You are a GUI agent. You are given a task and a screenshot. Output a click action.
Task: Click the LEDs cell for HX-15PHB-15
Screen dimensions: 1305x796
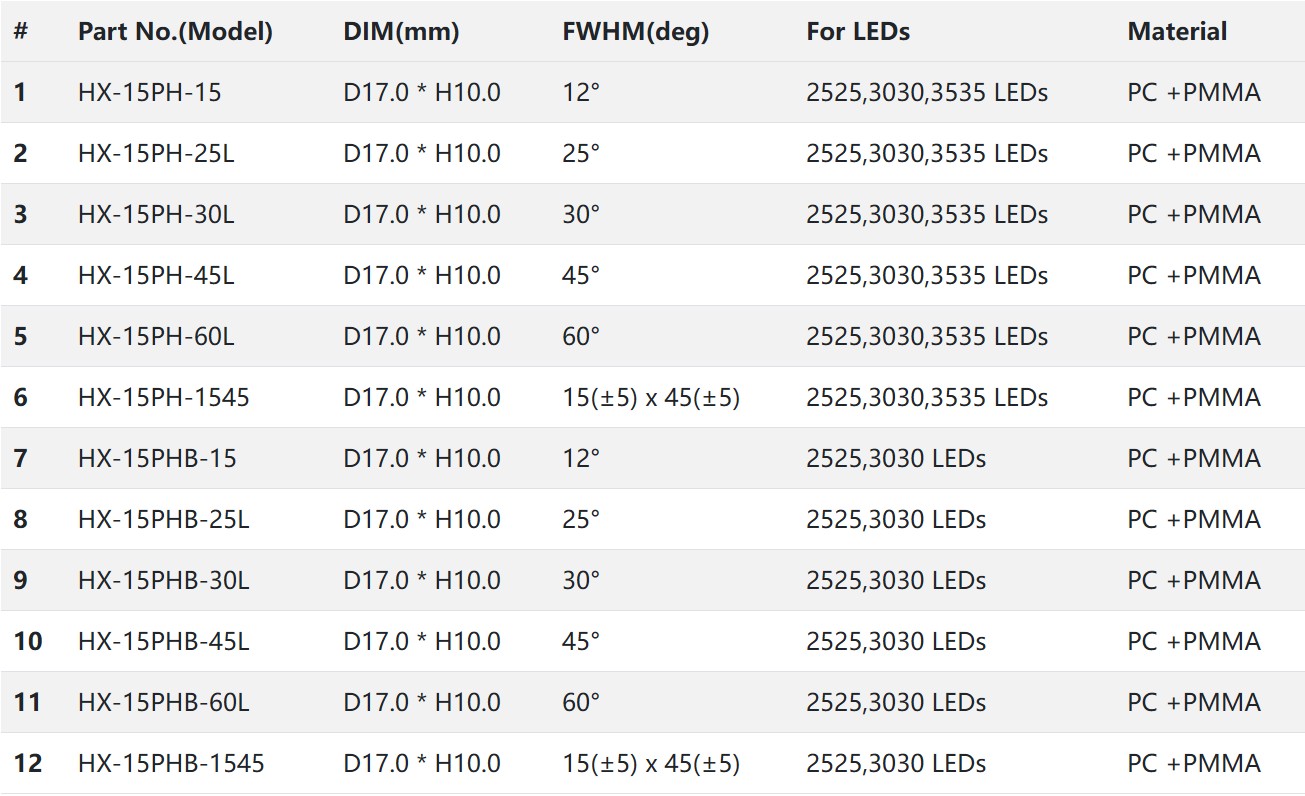896,459
